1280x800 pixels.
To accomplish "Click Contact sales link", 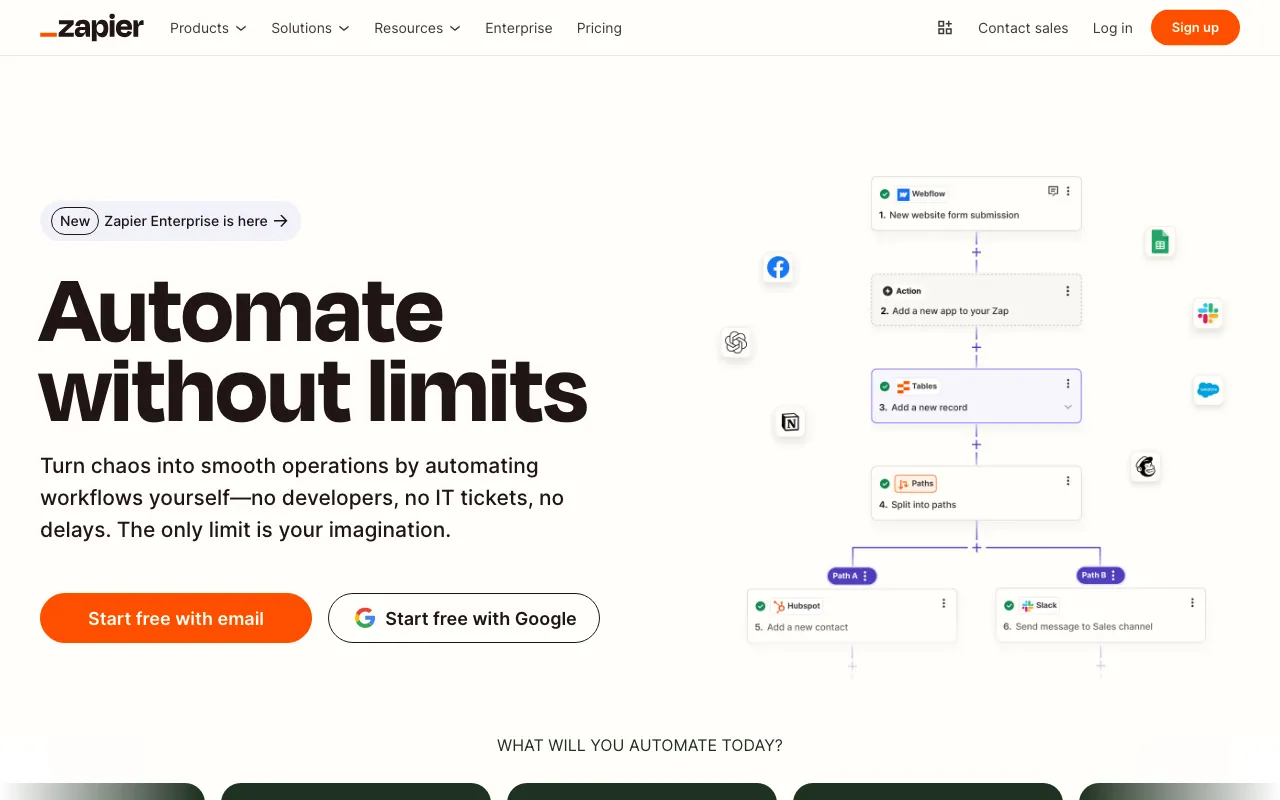I will [x=1023, y=28].
